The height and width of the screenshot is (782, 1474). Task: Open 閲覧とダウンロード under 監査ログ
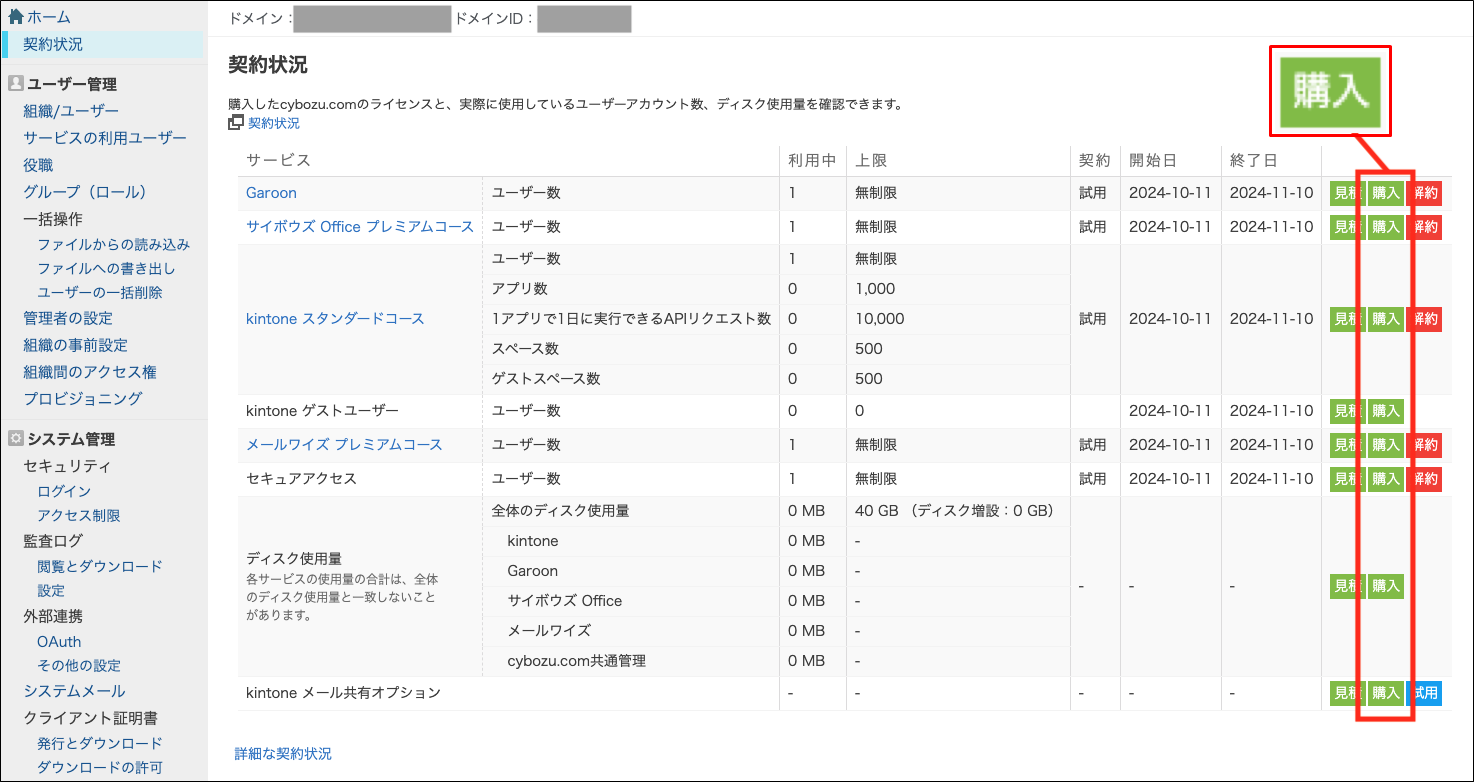[99, 566]
